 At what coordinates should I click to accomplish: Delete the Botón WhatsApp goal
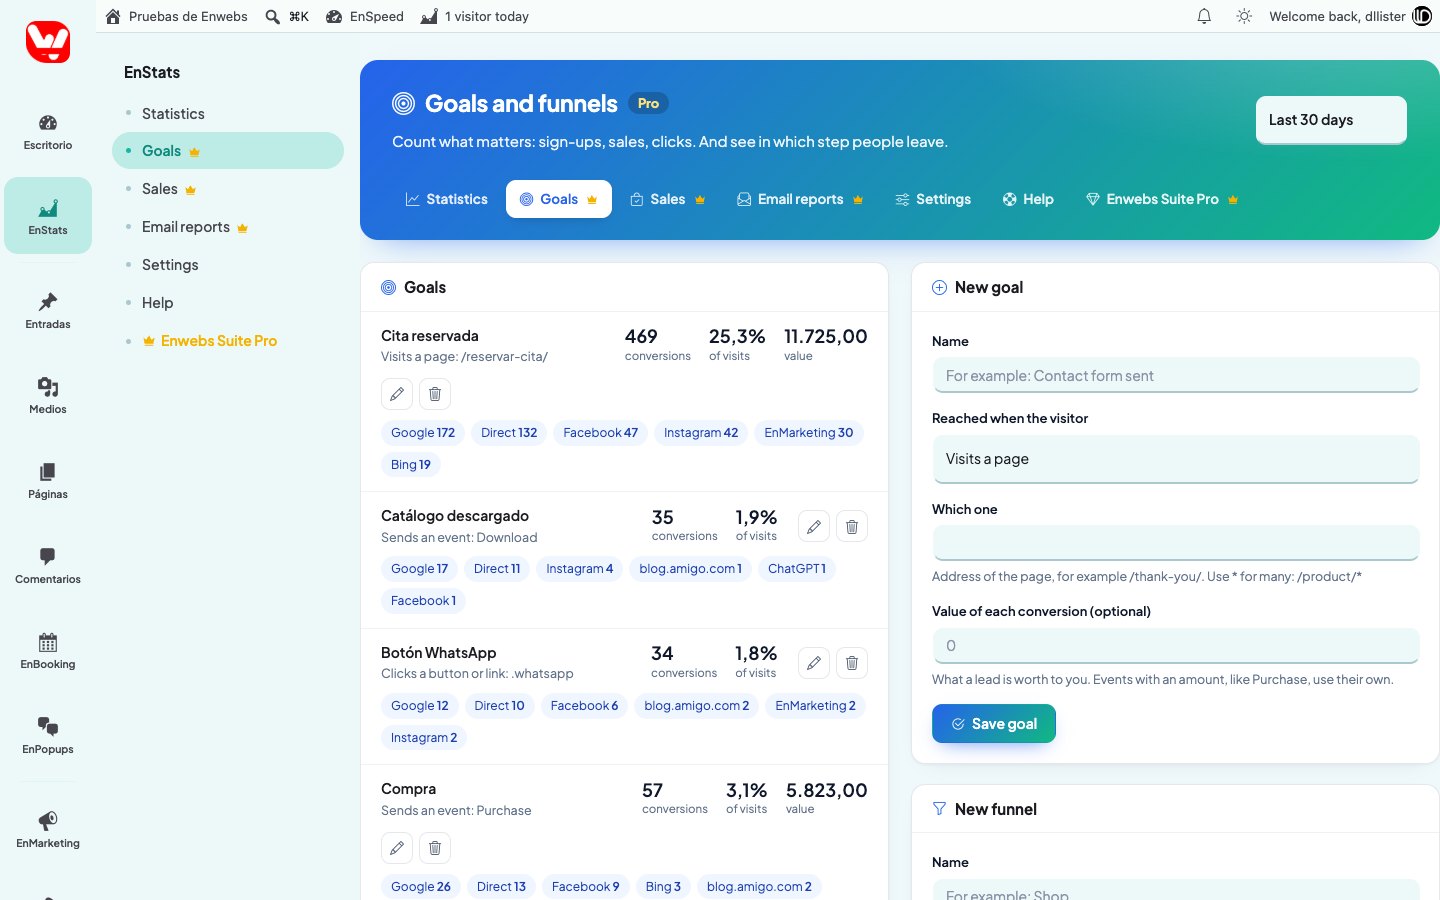click(852, 663)
